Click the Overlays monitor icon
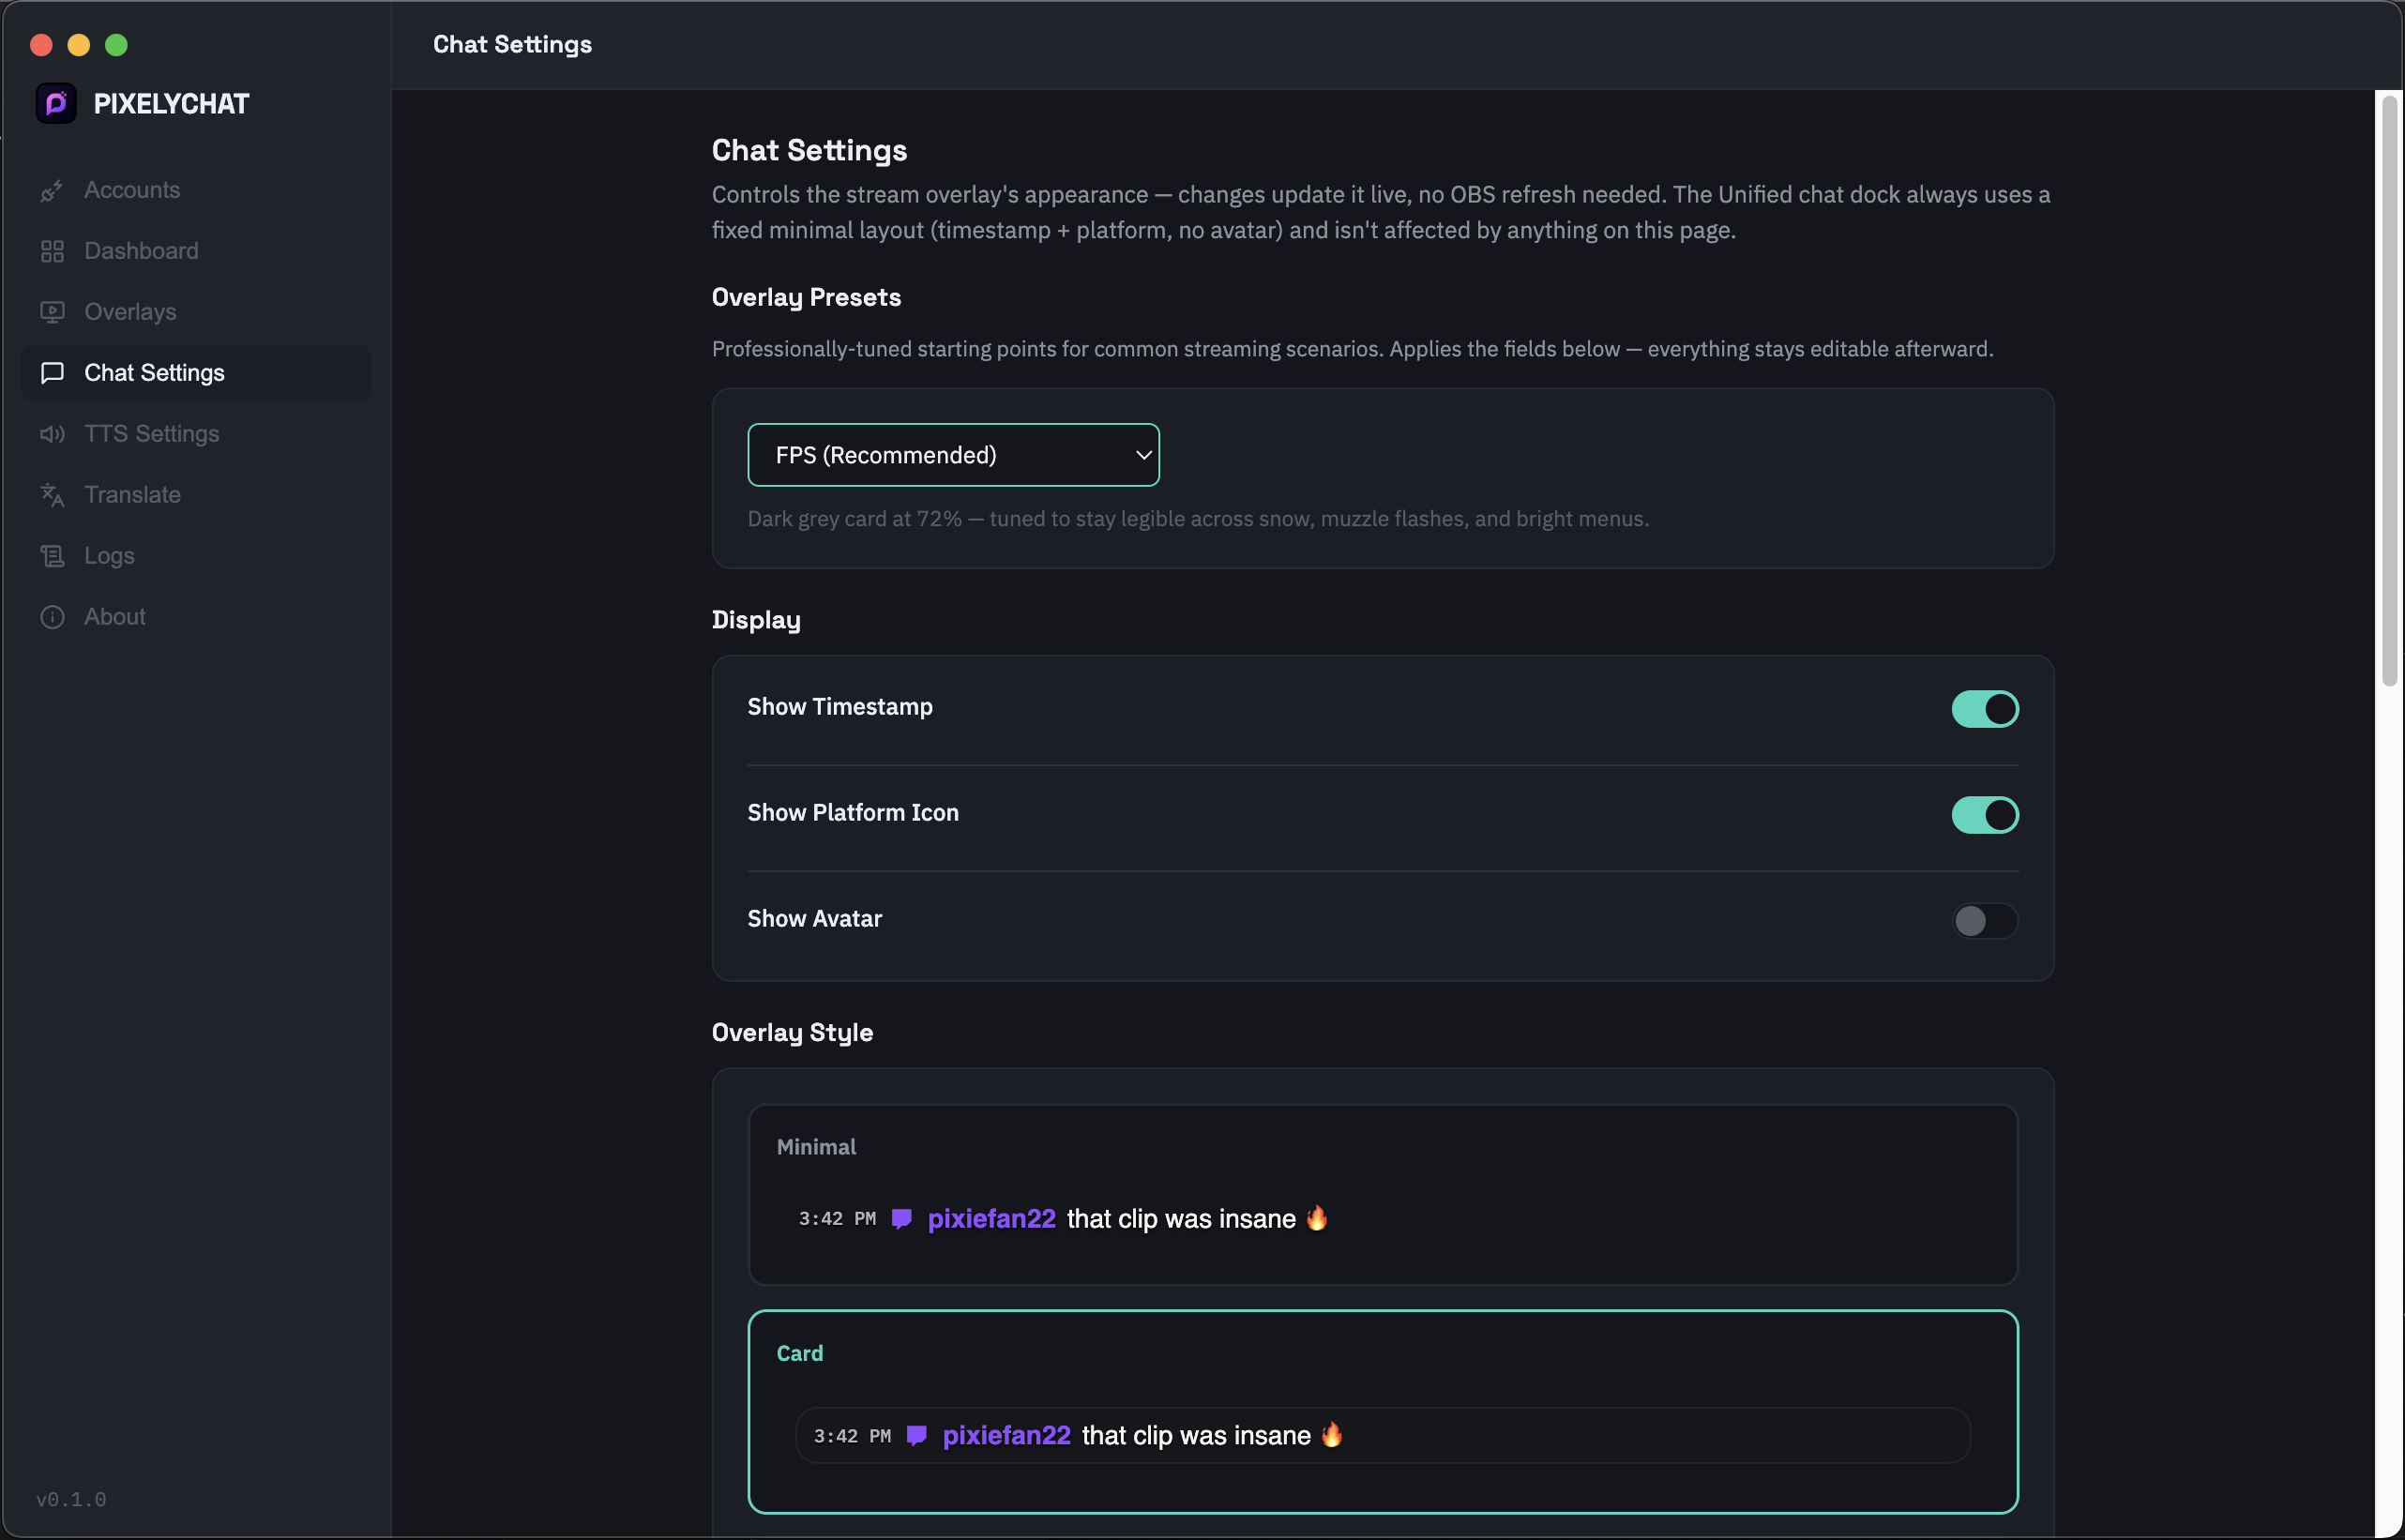The width and height of the screenshot is (2405, 1540). pos(52,312)
